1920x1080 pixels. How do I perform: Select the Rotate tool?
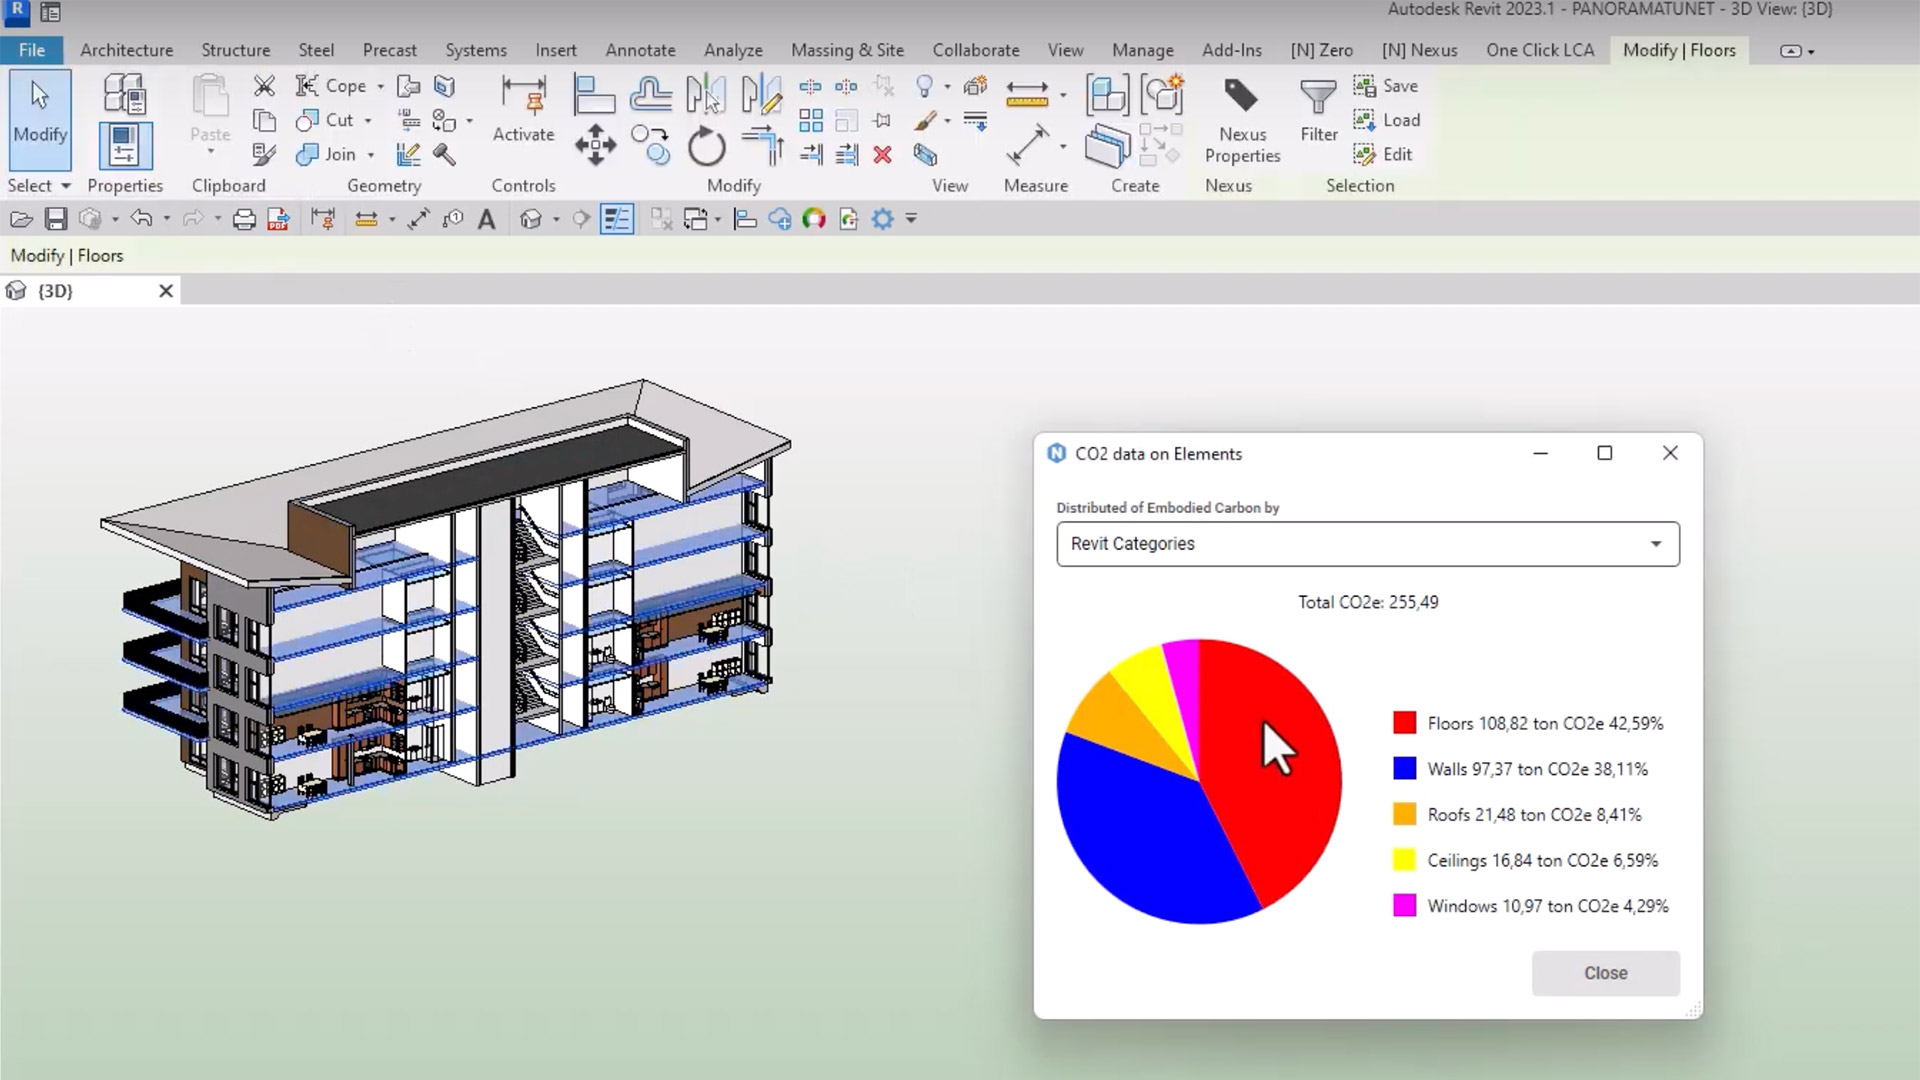point(706,148)
